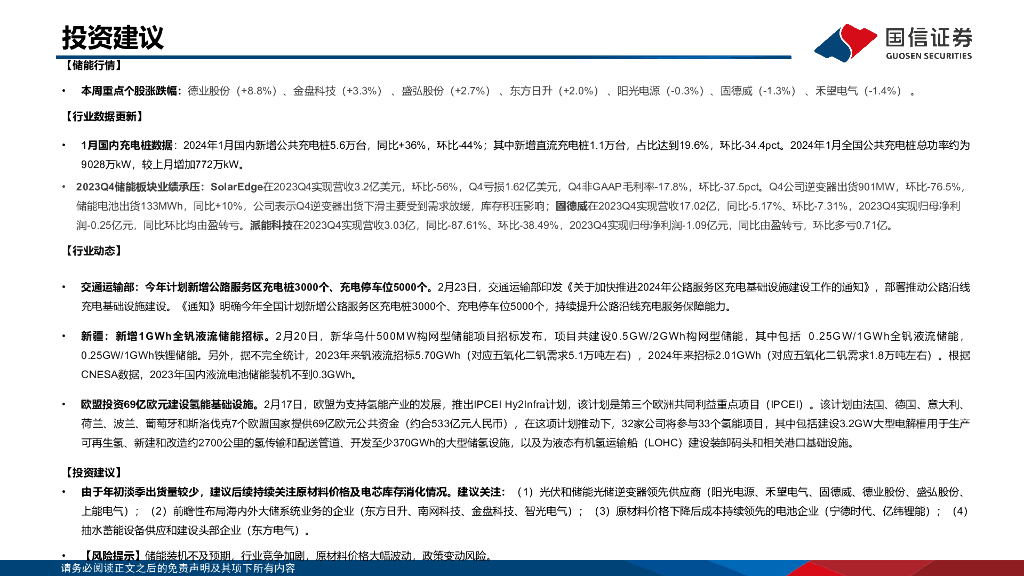
Task: Select 金盘科技（+3.3%）
Action: [338, 91]
